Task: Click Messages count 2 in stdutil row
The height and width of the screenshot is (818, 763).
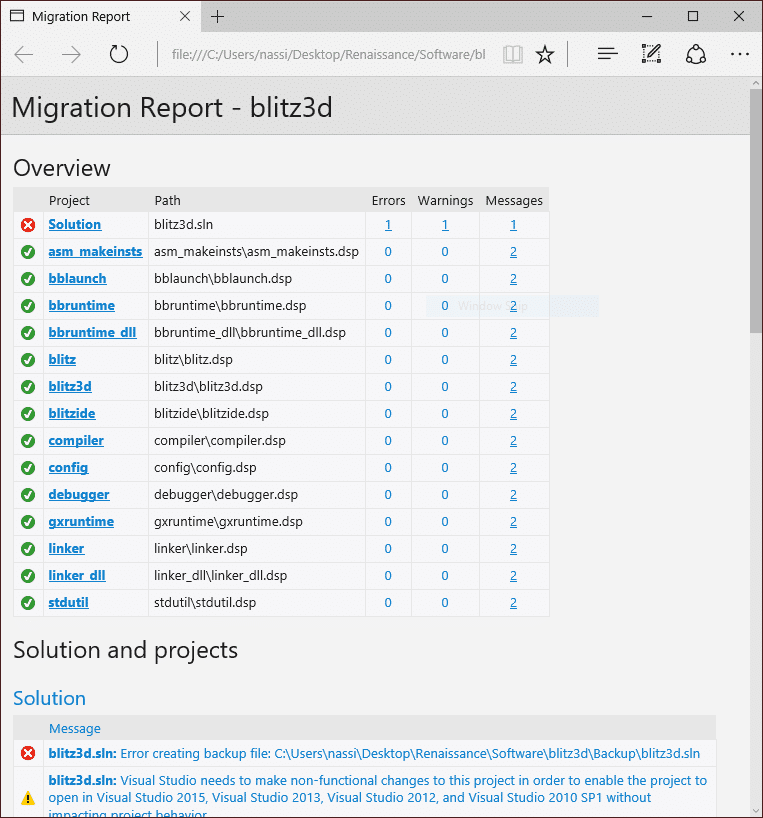Action: click(513, 603)
